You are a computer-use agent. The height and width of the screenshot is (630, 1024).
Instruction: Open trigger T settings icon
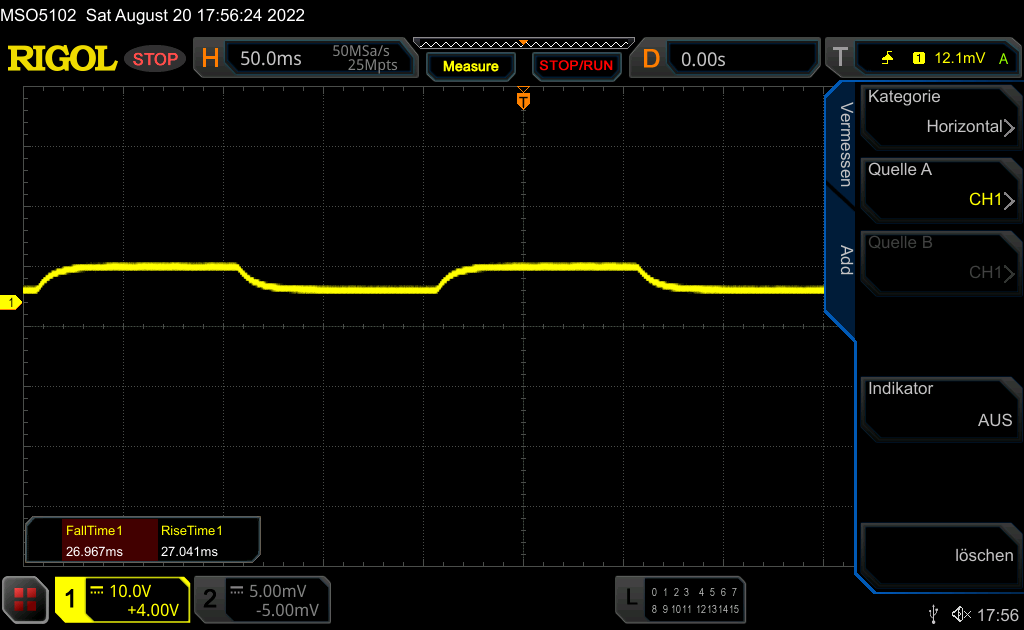tap(840, 57)
